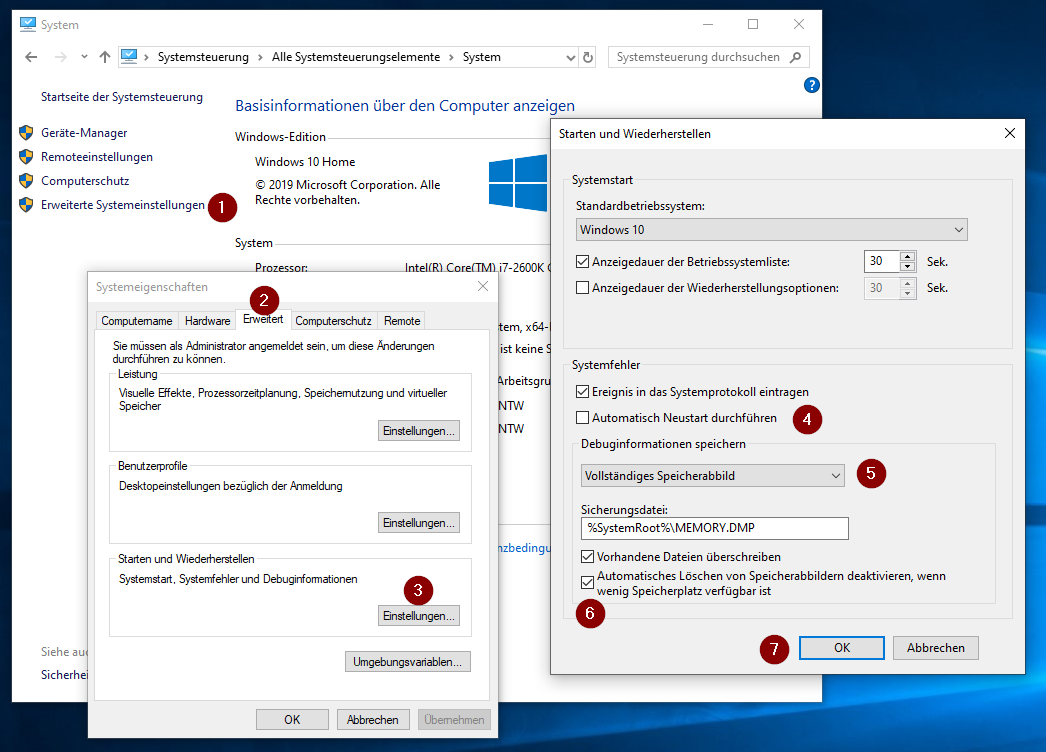Expand breadcrumb arrow after Systemsteuerung

pos(260,57)
